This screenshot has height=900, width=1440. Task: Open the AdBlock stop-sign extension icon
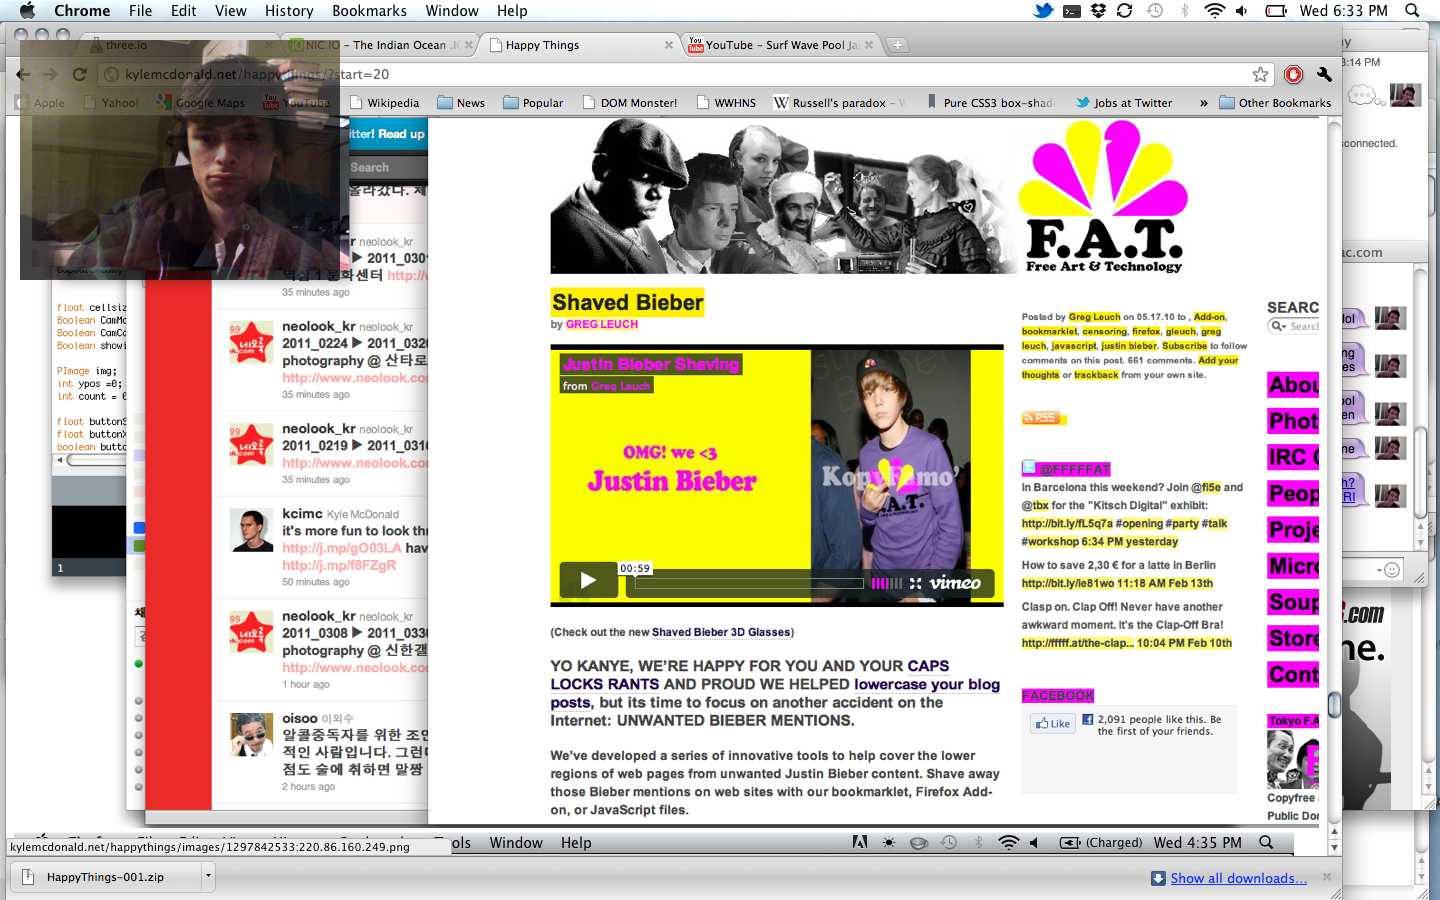[1293, 75]
